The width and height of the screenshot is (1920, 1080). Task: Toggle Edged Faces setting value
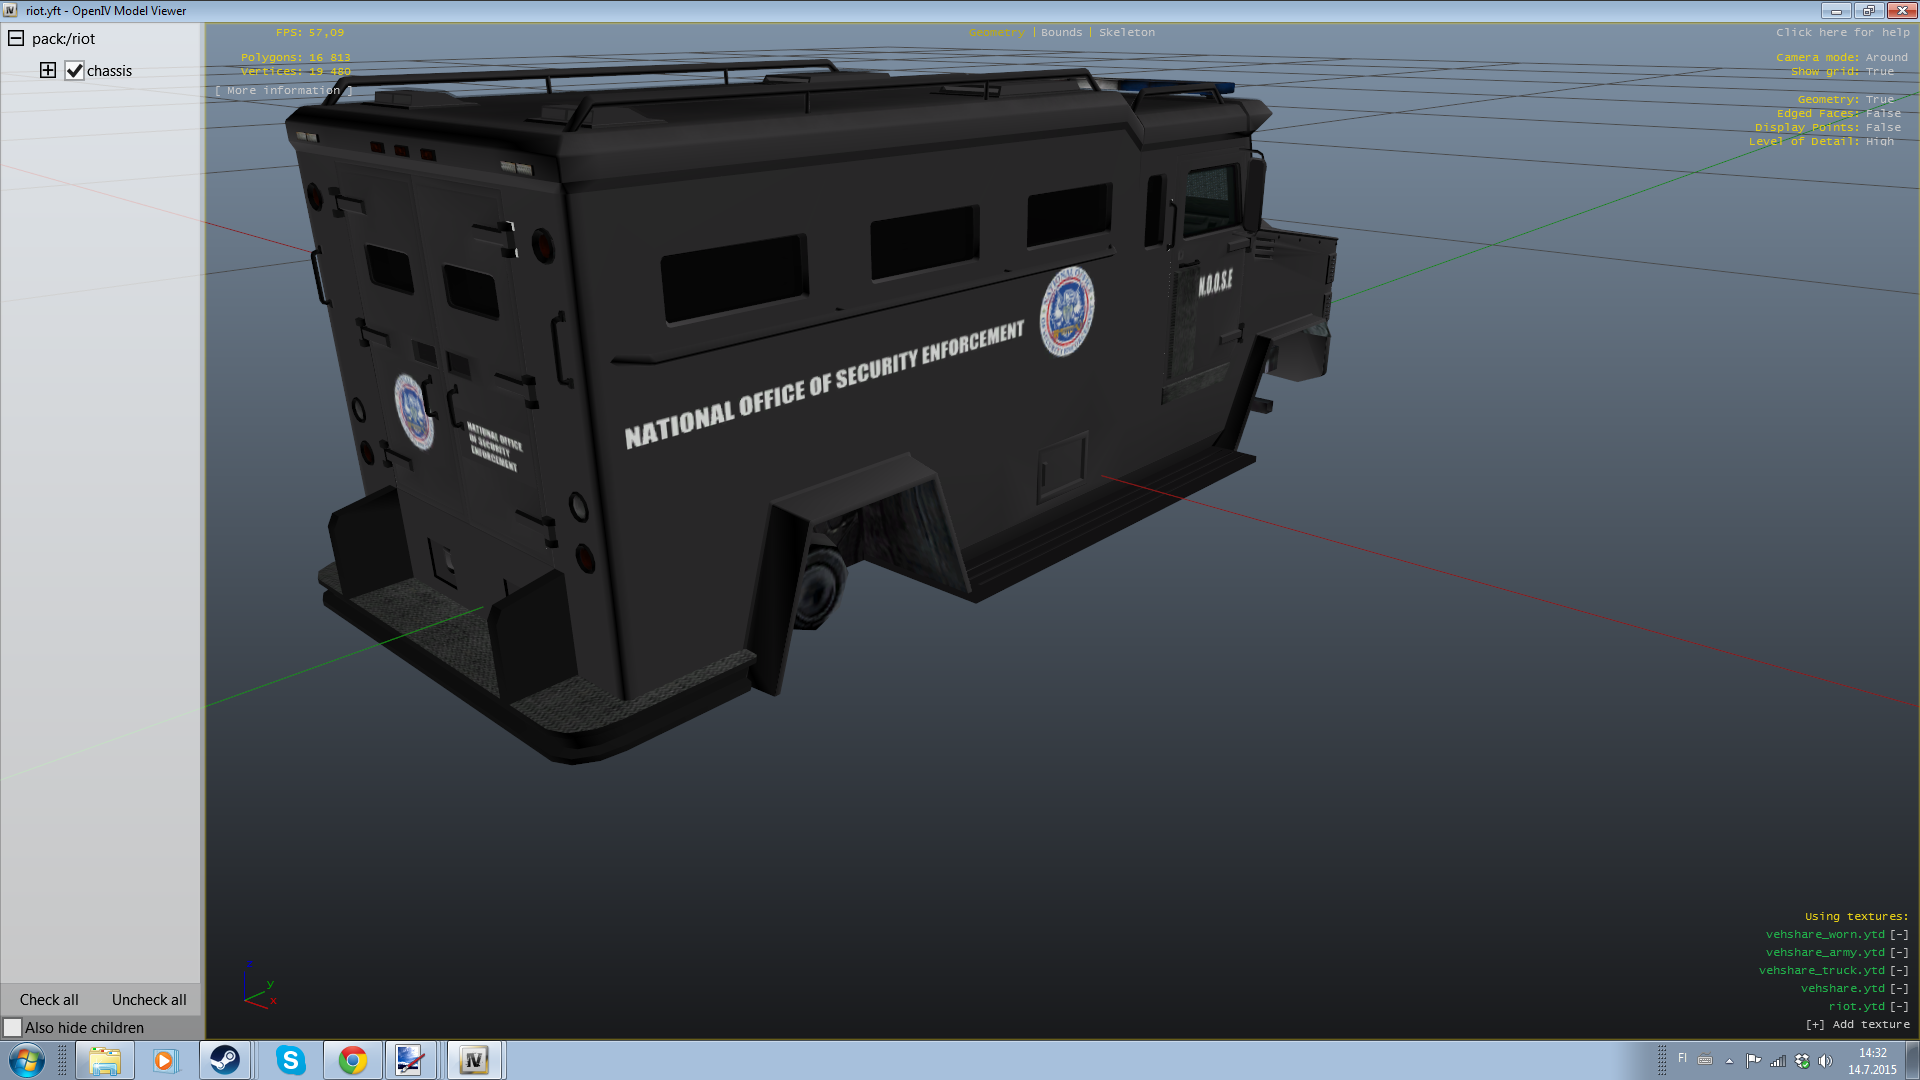[1882, 114]
